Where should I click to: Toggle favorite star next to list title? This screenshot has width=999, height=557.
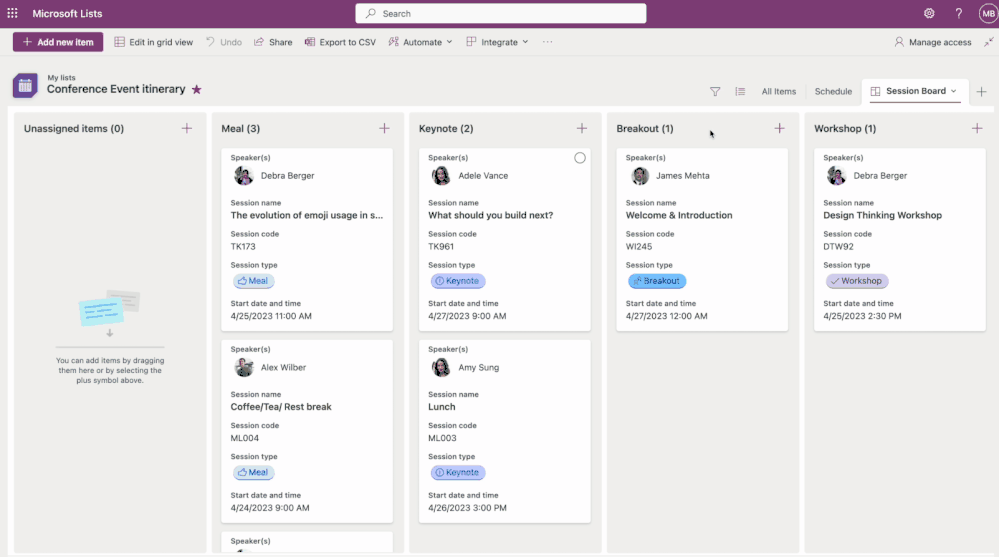(x=196, y=89)
